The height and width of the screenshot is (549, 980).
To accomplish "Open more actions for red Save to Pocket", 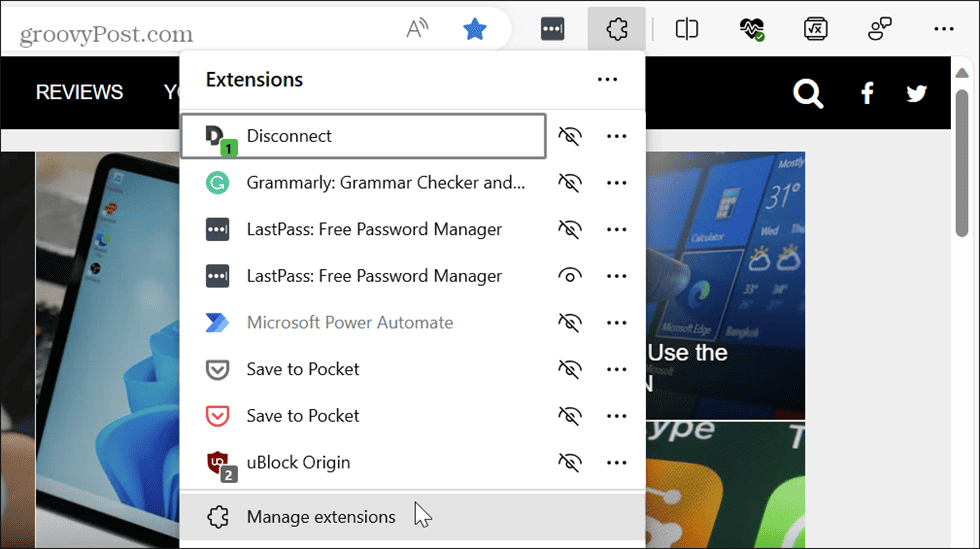I will 617,416.
